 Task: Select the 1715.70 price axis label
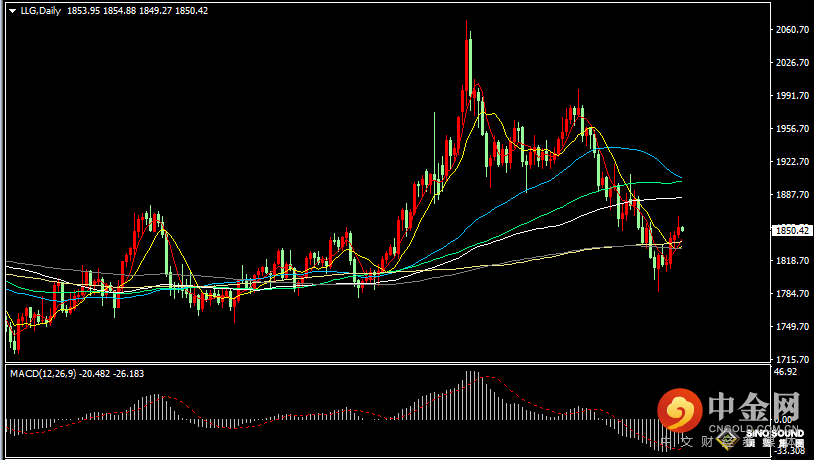click(793, 359)
